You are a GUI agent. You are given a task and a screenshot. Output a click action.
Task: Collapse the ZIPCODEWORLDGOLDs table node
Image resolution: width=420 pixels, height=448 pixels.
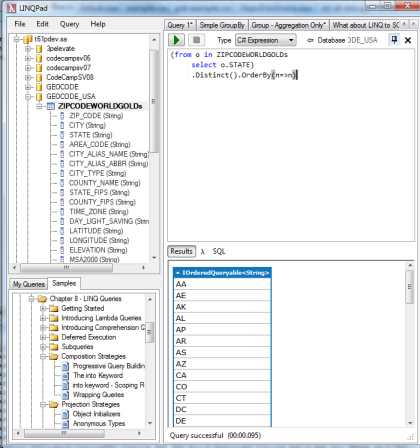[39, 106]
